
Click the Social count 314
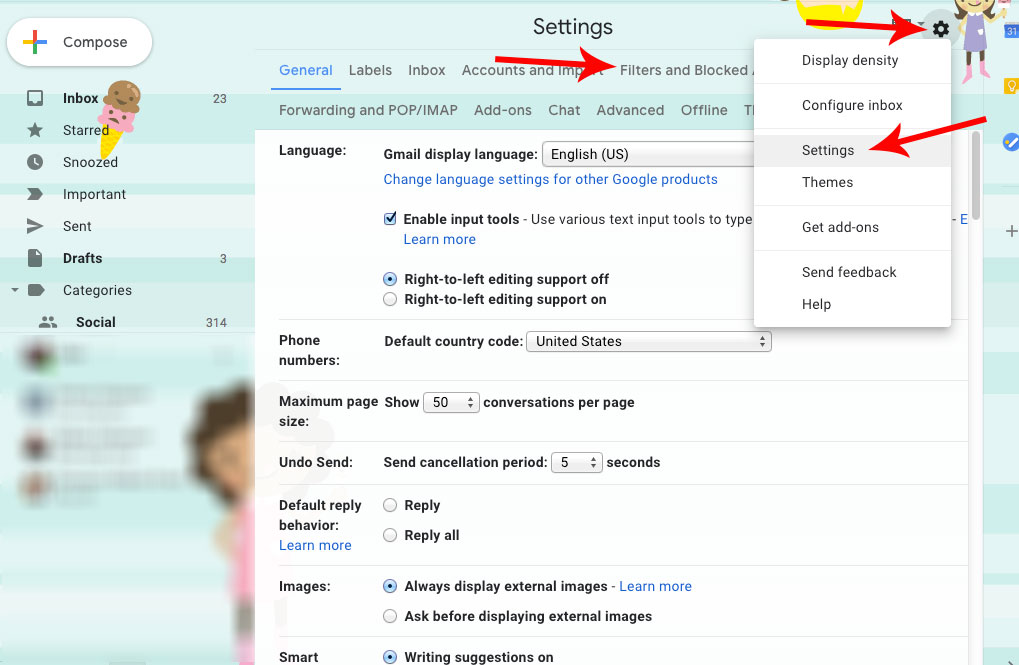point(216,322)
